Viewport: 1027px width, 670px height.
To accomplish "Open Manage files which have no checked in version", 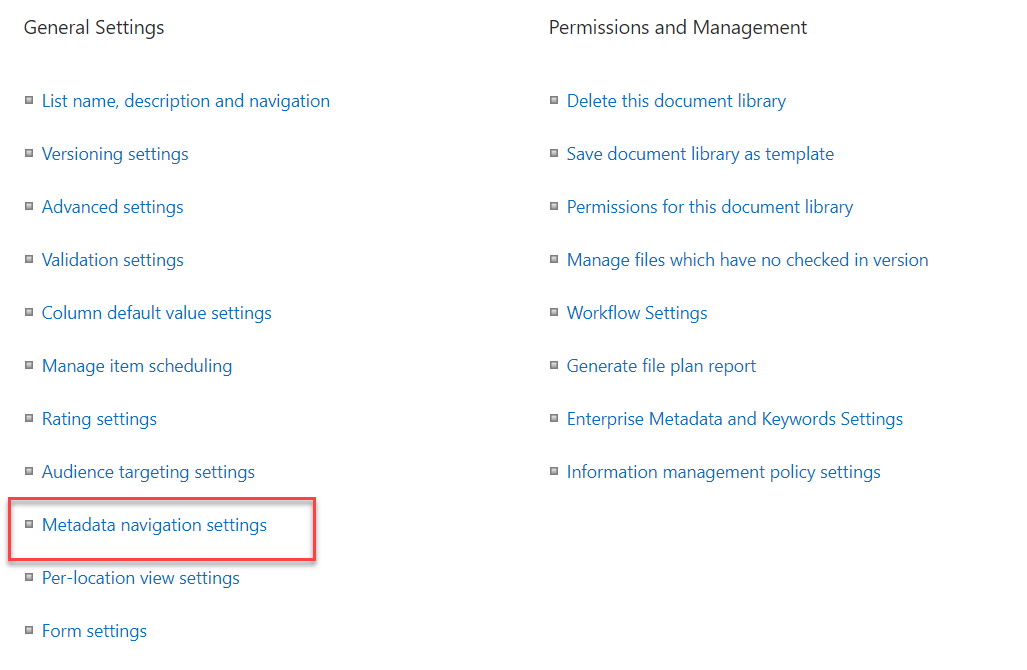I will click(x=747, y=259).
